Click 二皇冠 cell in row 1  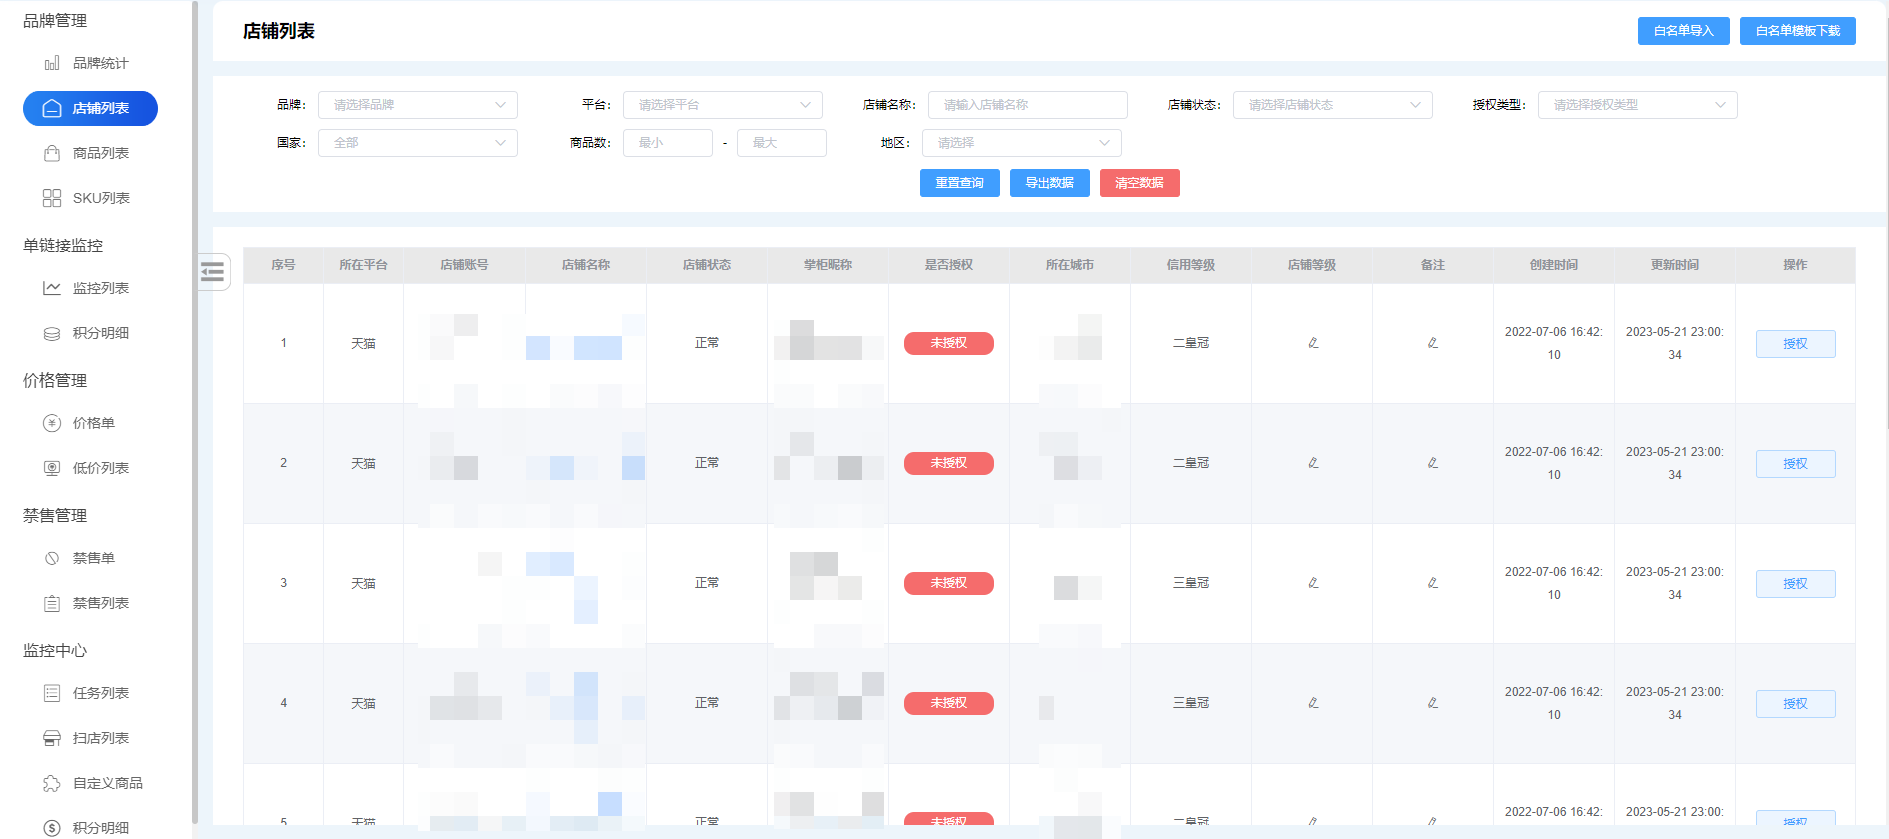(x=1191, y=343)
